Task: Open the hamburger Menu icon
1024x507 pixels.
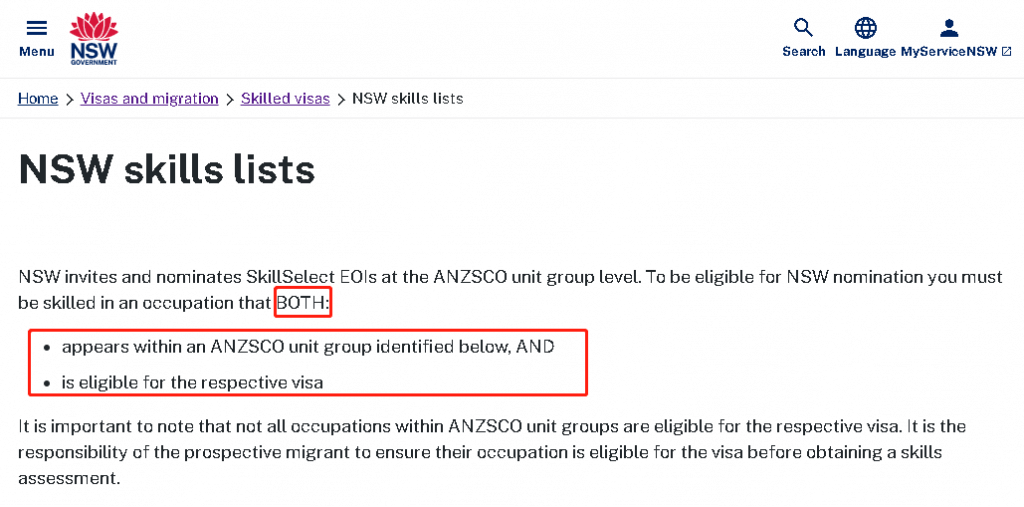Action: 37,28
